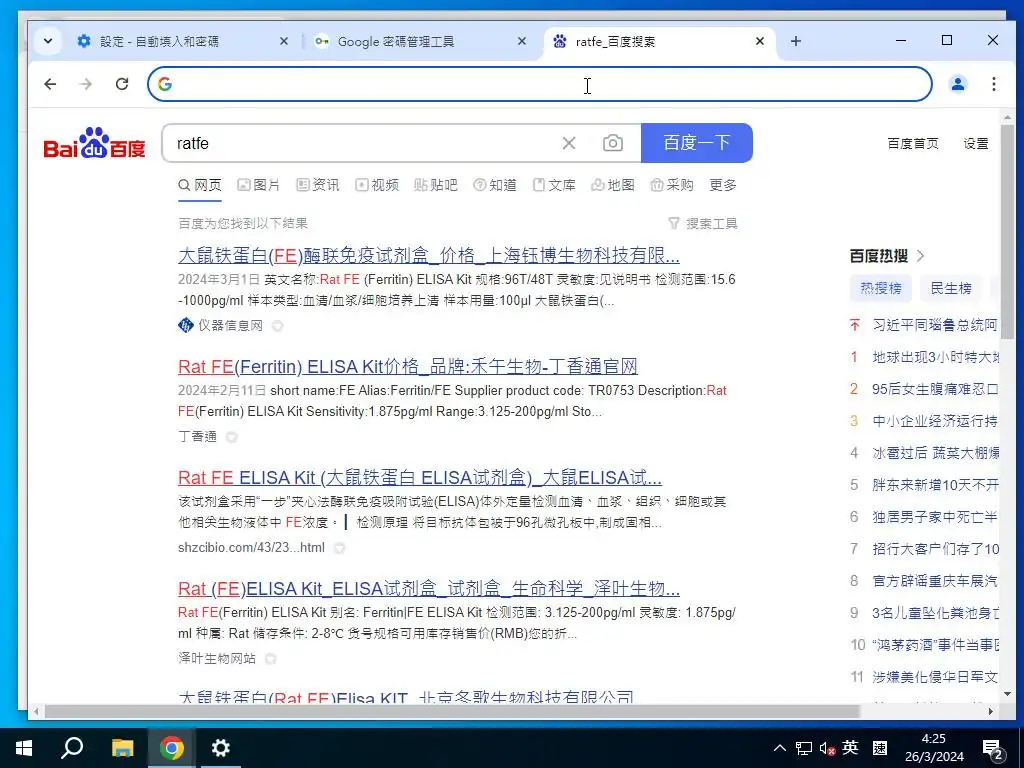This screenshot has height=768, width=1024.
Task: Select the 民生榜 tab
Action: (x=951, y=288)
